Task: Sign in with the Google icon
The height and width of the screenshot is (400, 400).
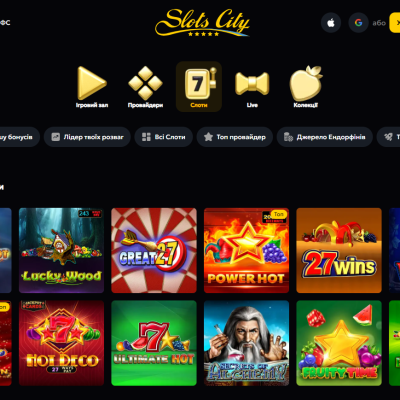Action: coord(358,23)
